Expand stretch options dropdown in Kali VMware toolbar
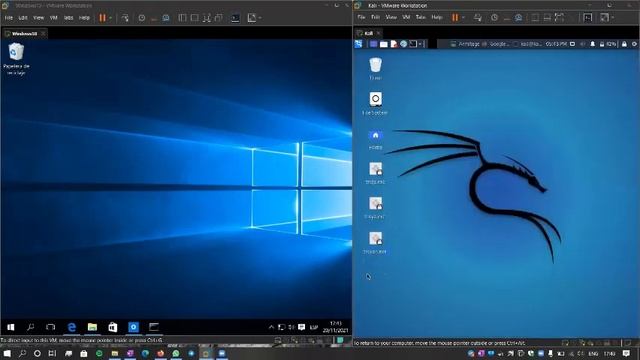 [613, 17]
